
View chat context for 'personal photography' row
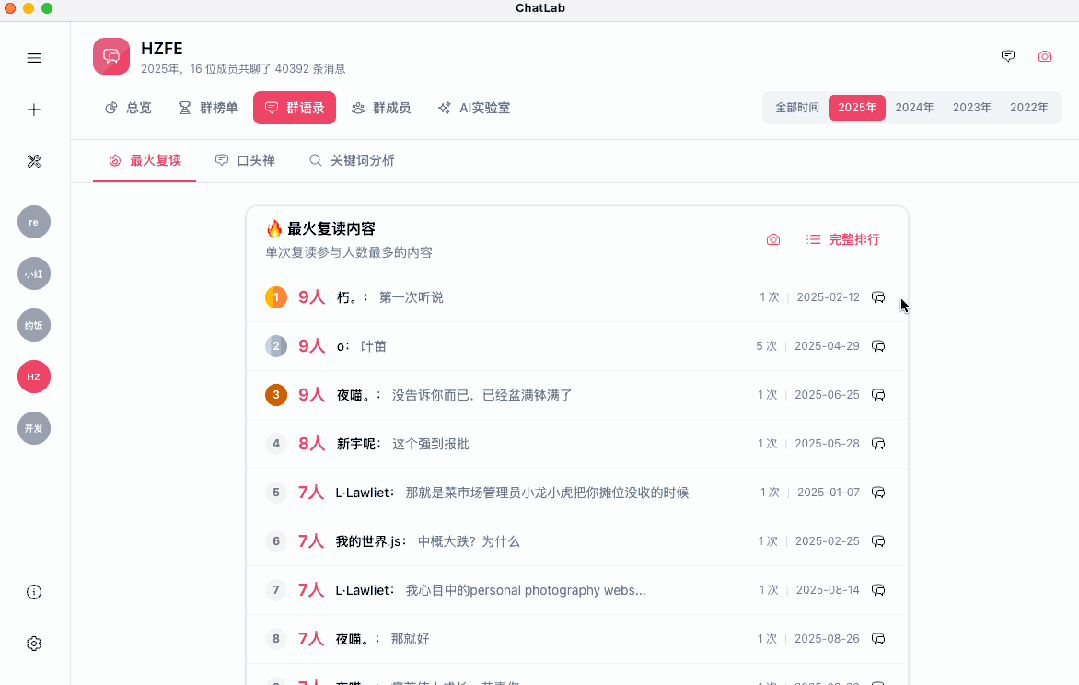(x=878, y=590)
